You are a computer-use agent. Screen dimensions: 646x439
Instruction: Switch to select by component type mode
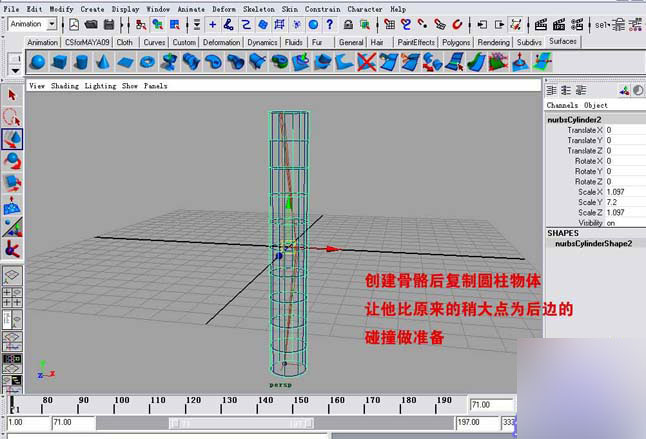[x=175, y=25]
